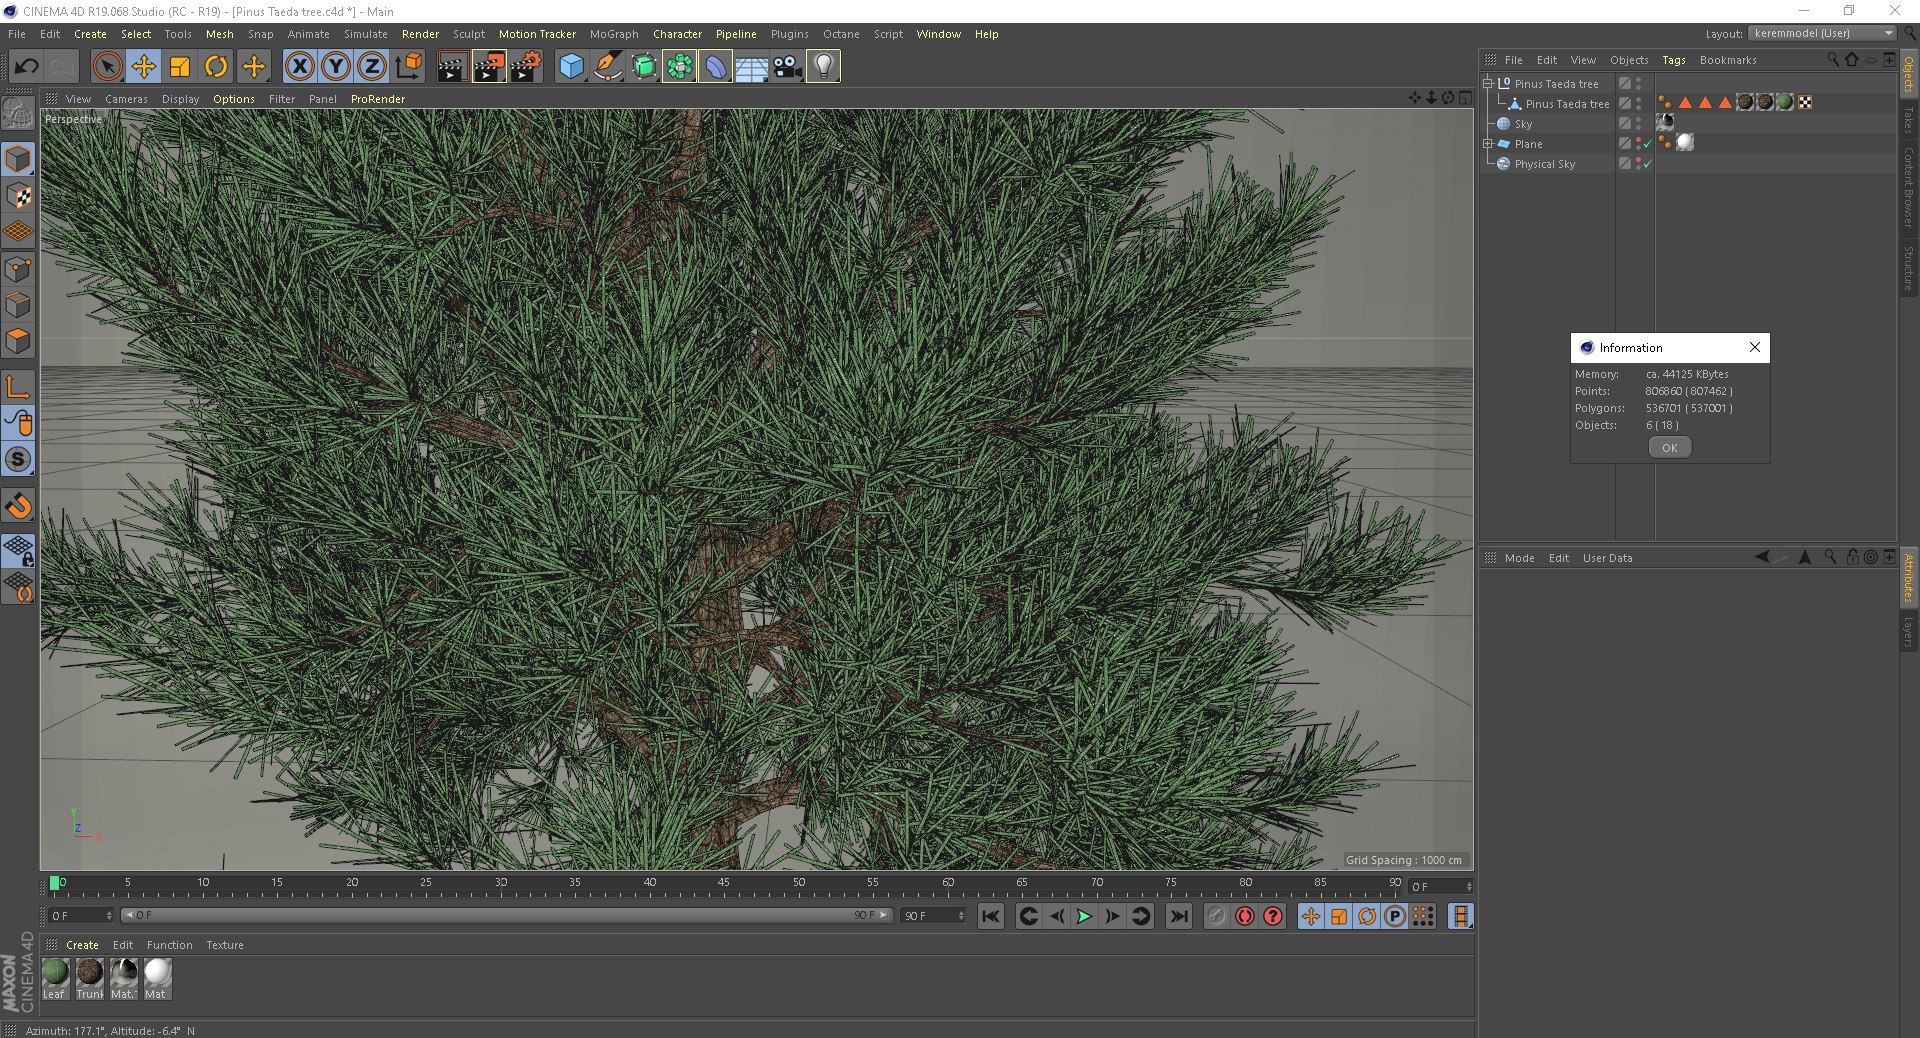Select the Move tool
This screenshot has width=1920, height=1038.
tap(143, 67)
